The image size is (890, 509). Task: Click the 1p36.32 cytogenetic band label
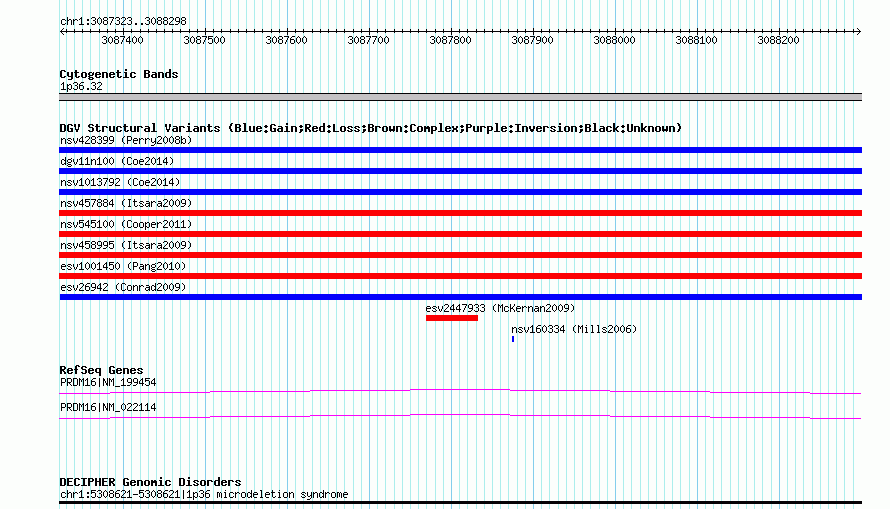81,86
